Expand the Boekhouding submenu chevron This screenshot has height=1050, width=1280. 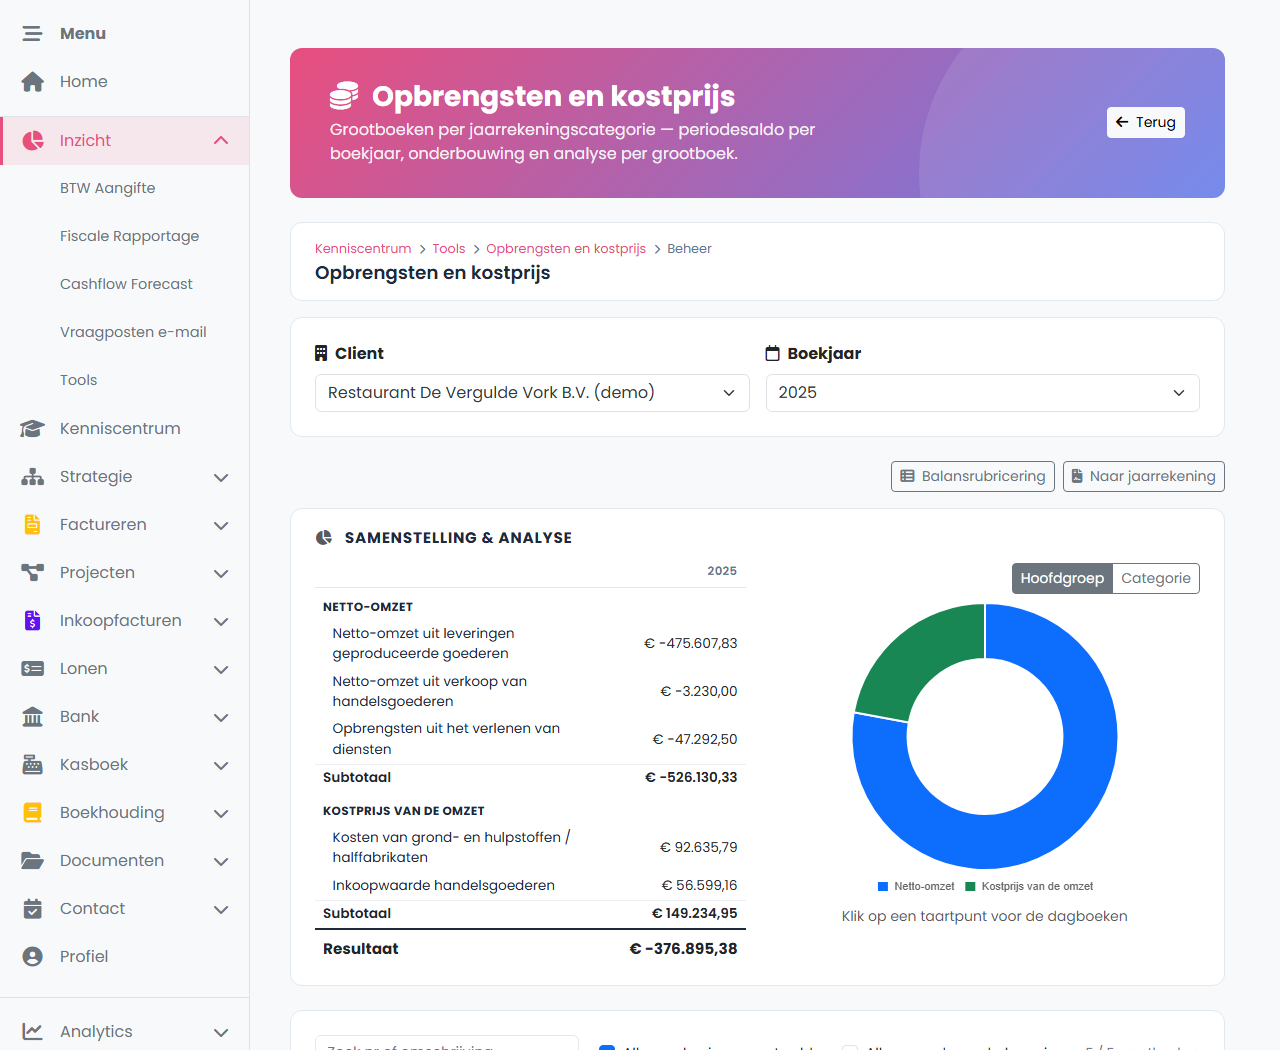(x=221, y=814)
